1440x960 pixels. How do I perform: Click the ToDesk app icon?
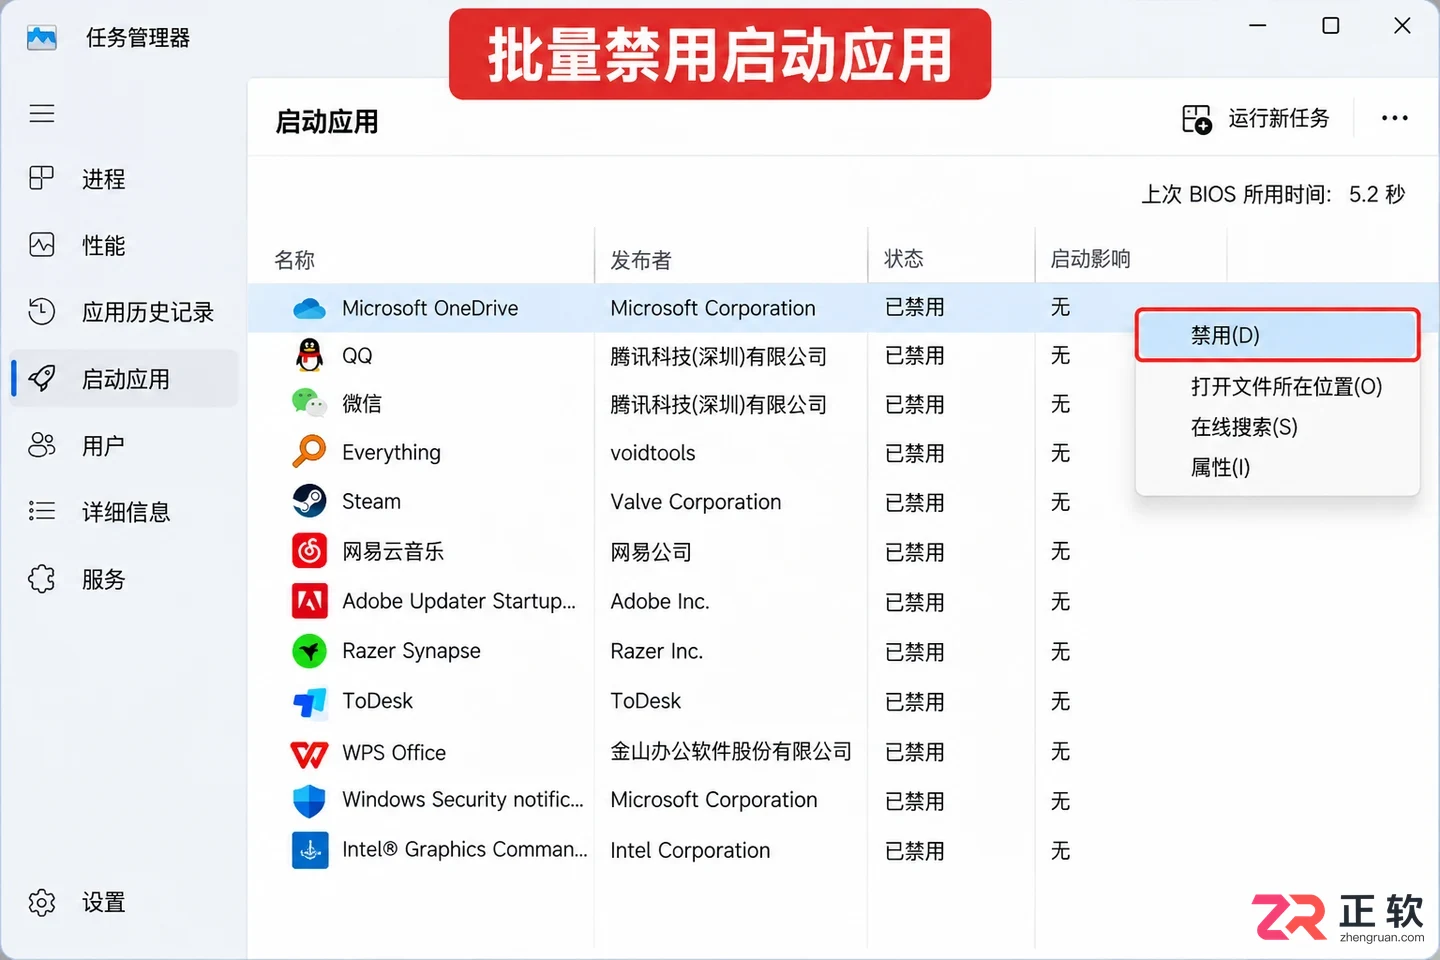pyautogui.click(x=310, y=703)
